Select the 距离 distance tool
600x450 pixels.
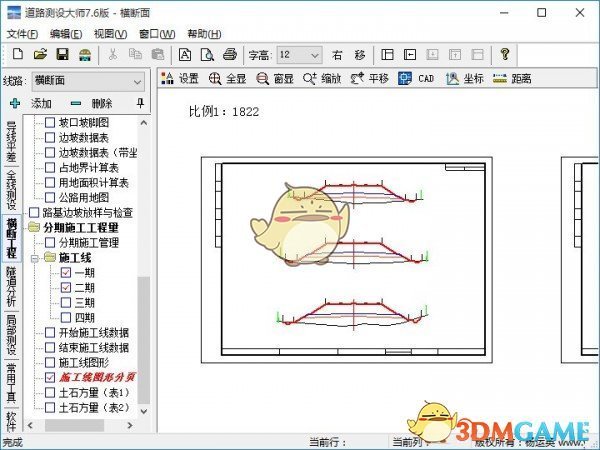tap(512, 78)
